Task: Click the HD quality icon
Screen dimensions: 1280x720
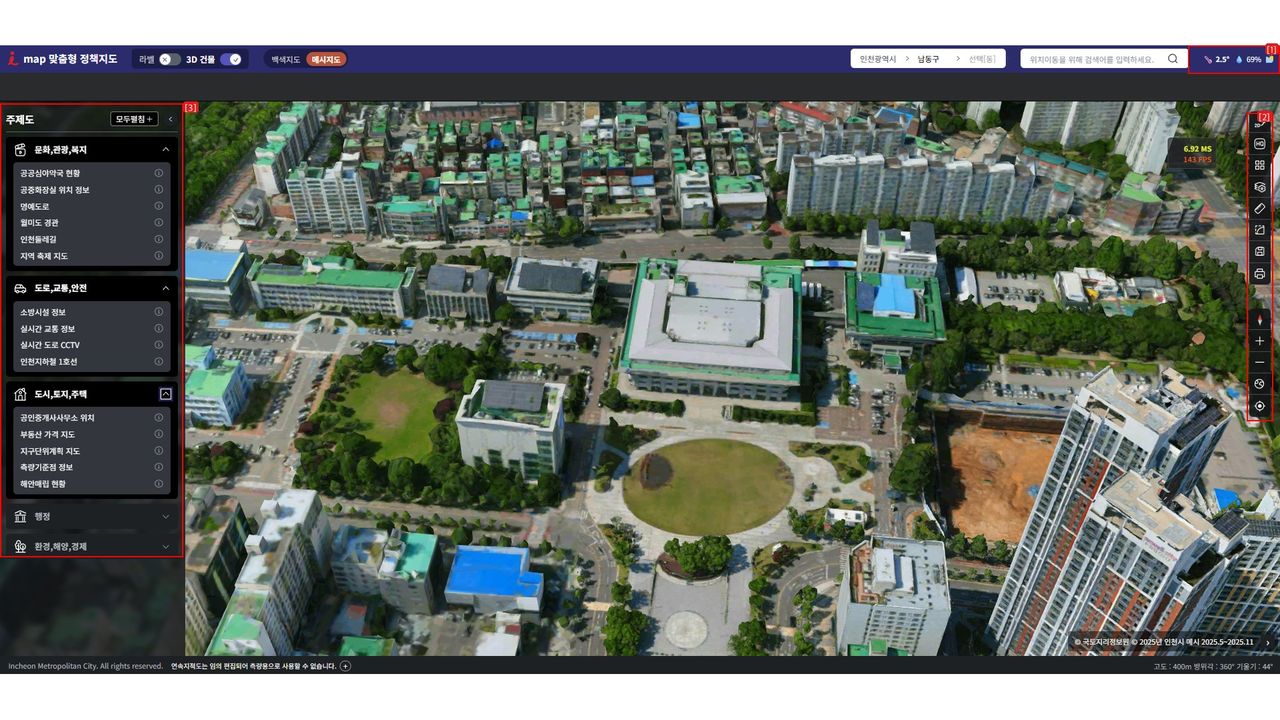Action: coord(1259,144)
